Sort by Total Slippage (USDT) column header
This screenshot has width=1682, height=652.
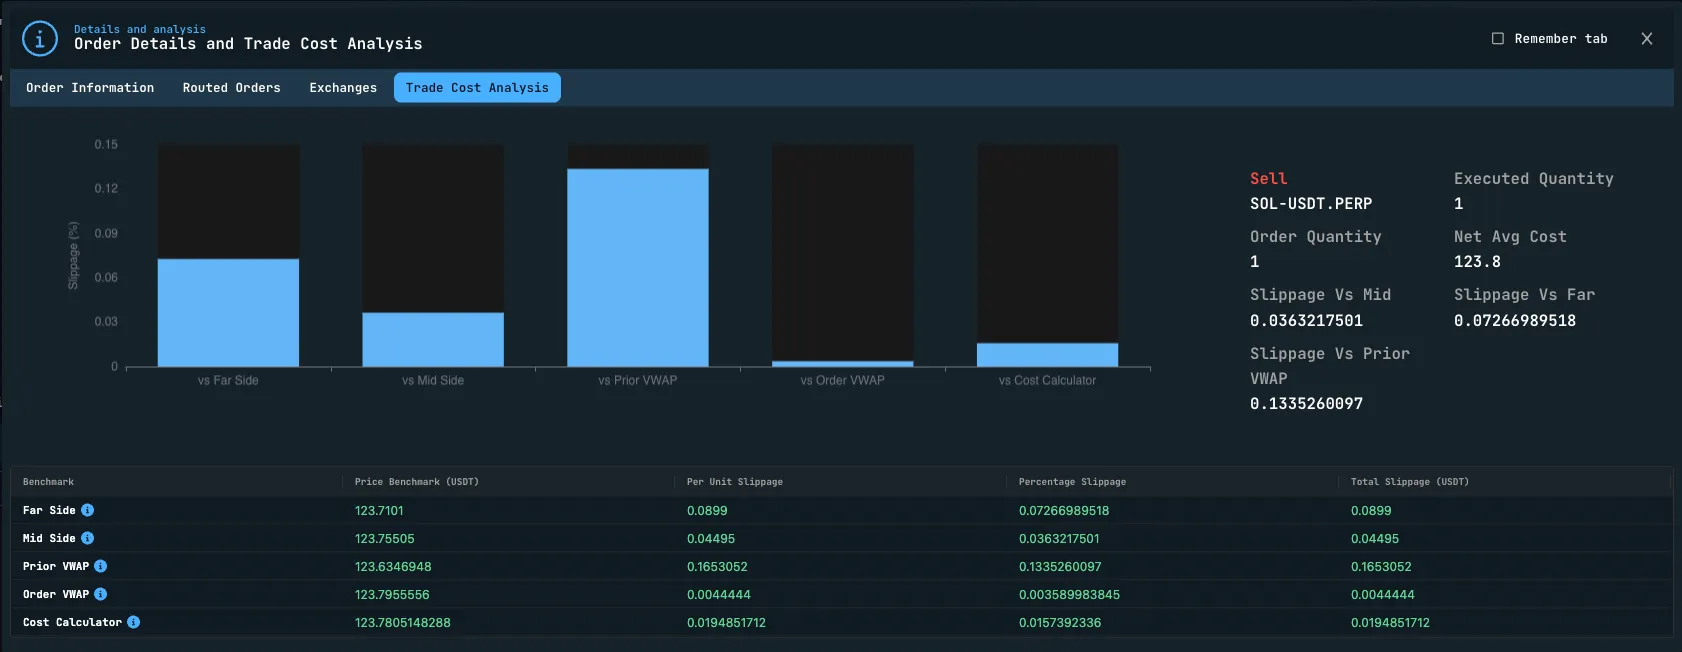[x=1409, y=482]
